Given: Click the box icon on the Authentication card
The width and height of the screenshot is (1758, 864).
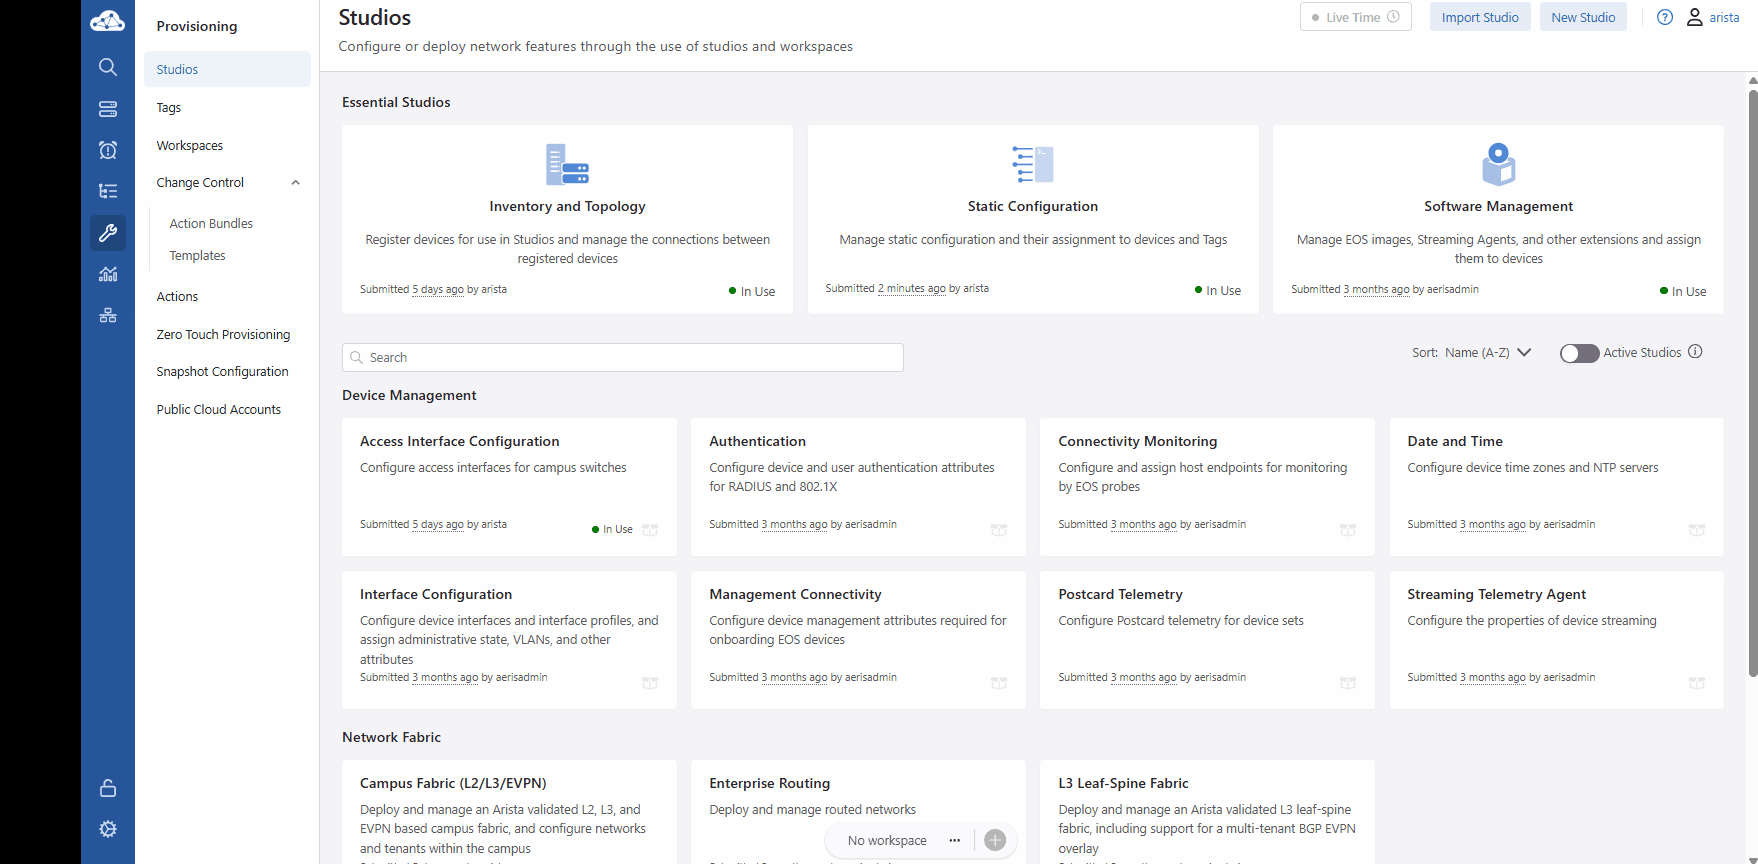Looking at the screenshot, I should tap(999, 530).
